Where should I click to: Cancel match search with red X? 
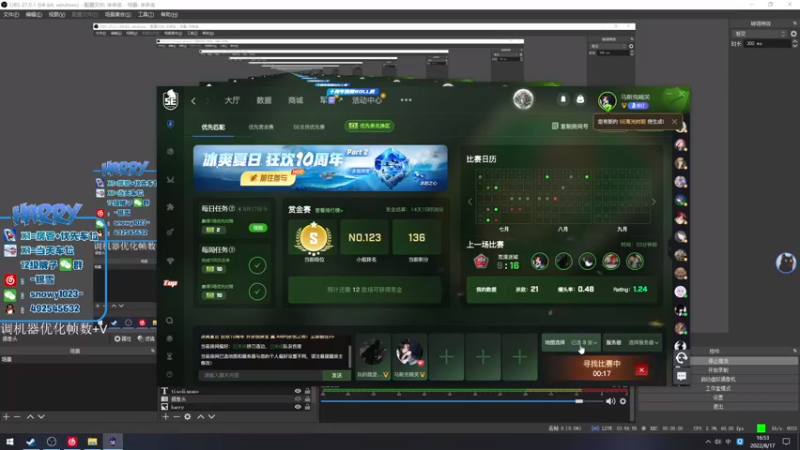coord(641,370)
